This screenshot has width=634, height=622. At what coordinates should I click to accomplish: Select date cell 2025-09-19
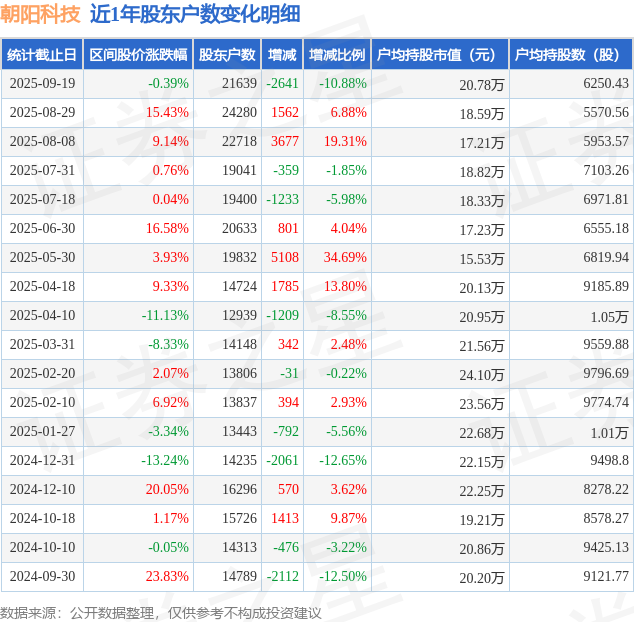tap(42, 83)
